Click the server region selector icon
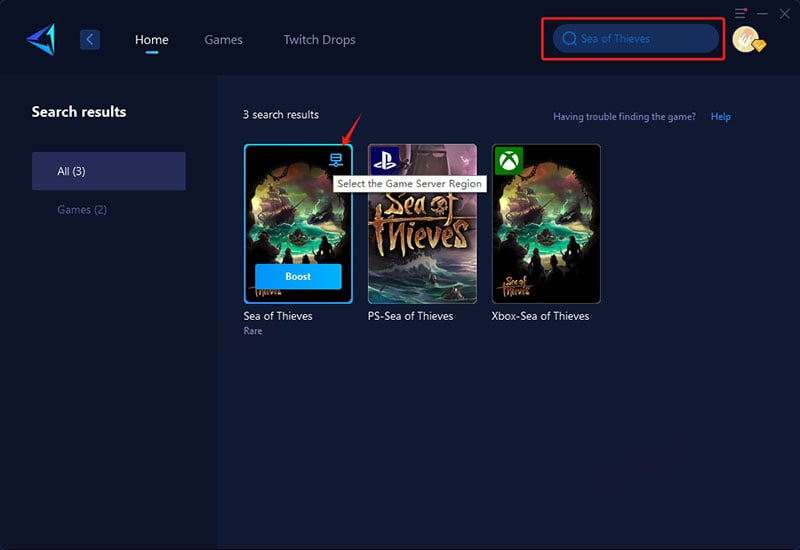Viewport: 800px width, 550px height. pyautogui.click(x=336, y=160)
